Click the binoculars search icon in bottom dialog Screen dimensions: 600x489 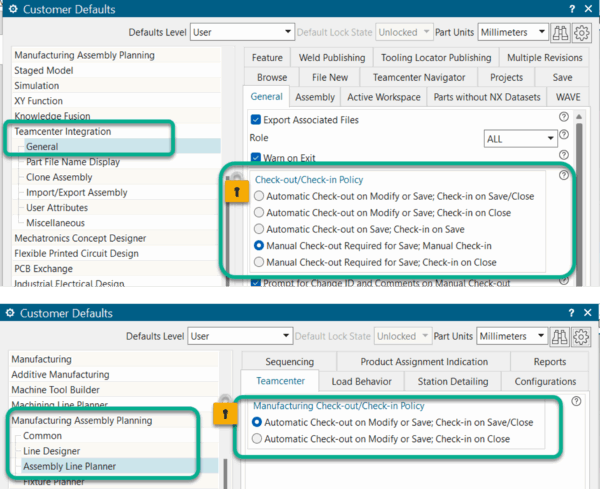pyautogui.click(x=563, y=337)
